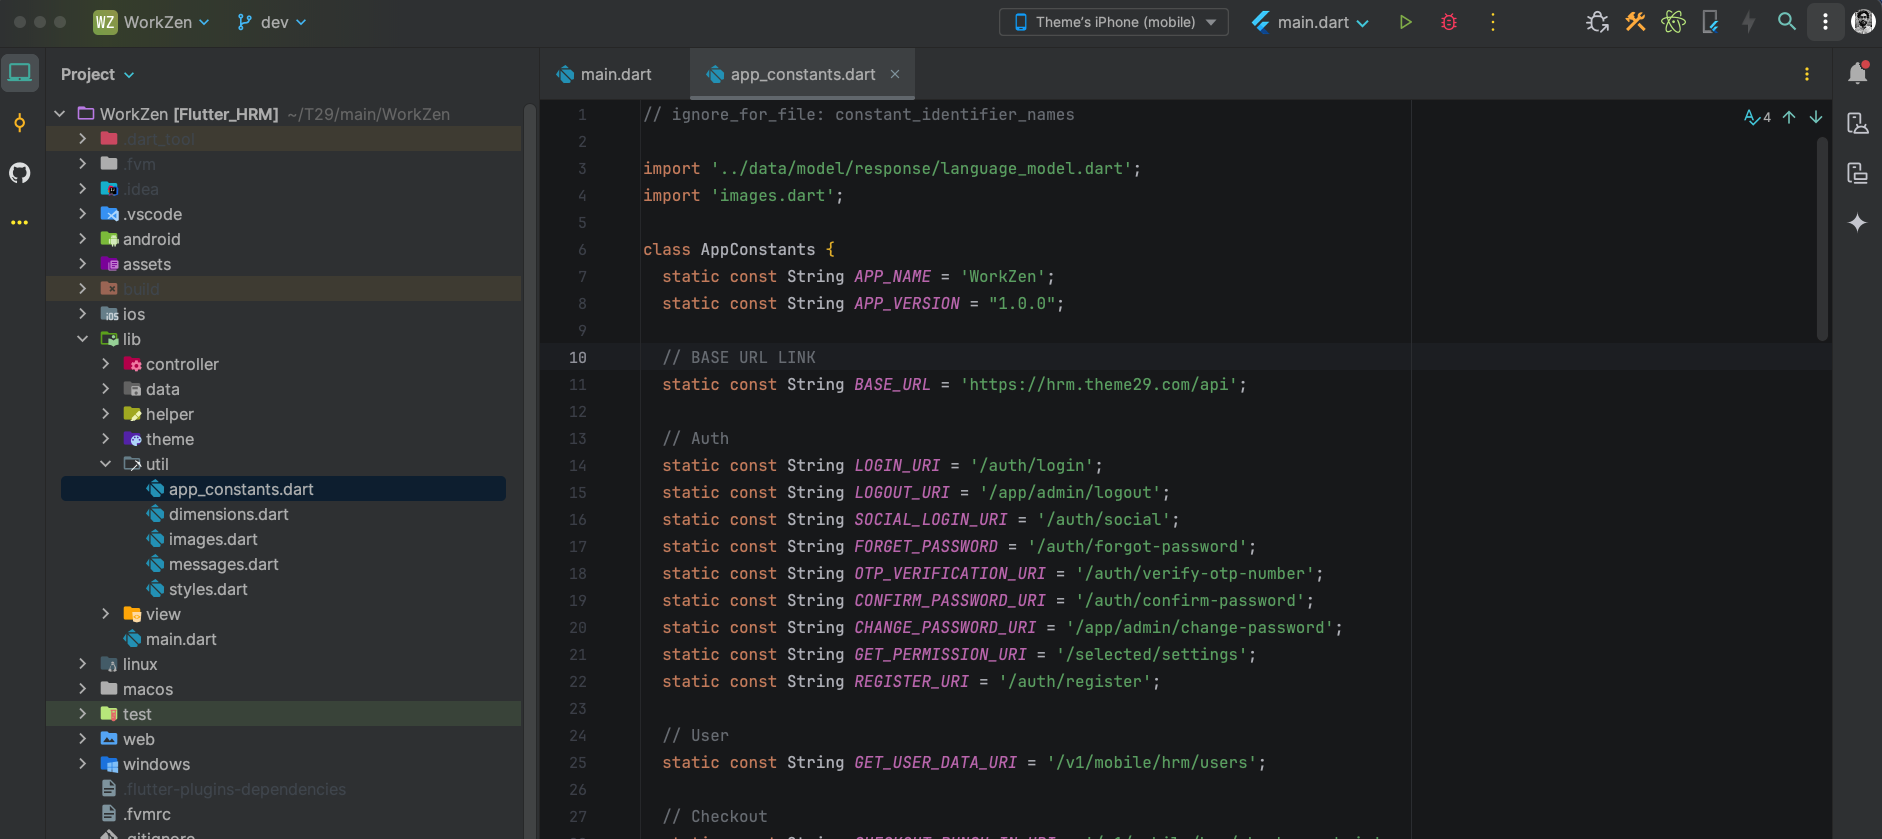This screenshot has width=1882, height=839.
Task: Expand the controller folder
Action: pos(106,364)
